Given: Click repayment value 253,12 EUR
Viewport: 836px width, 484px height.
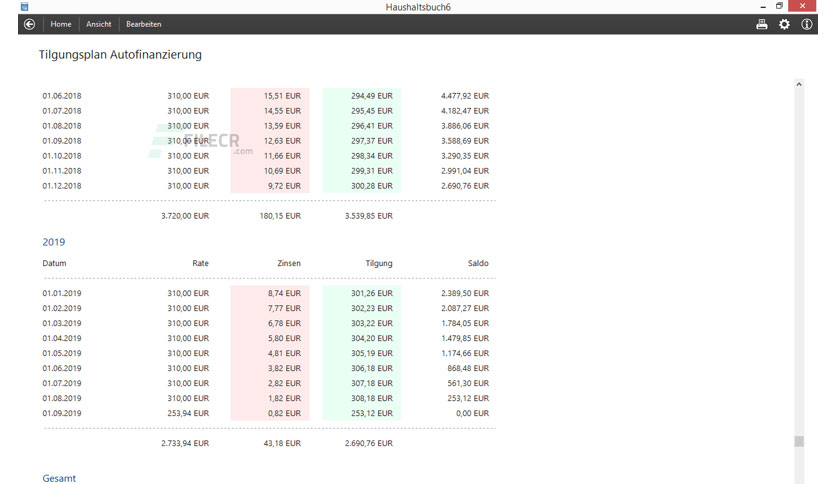Looking at the screenshot, I should (372, 413).
